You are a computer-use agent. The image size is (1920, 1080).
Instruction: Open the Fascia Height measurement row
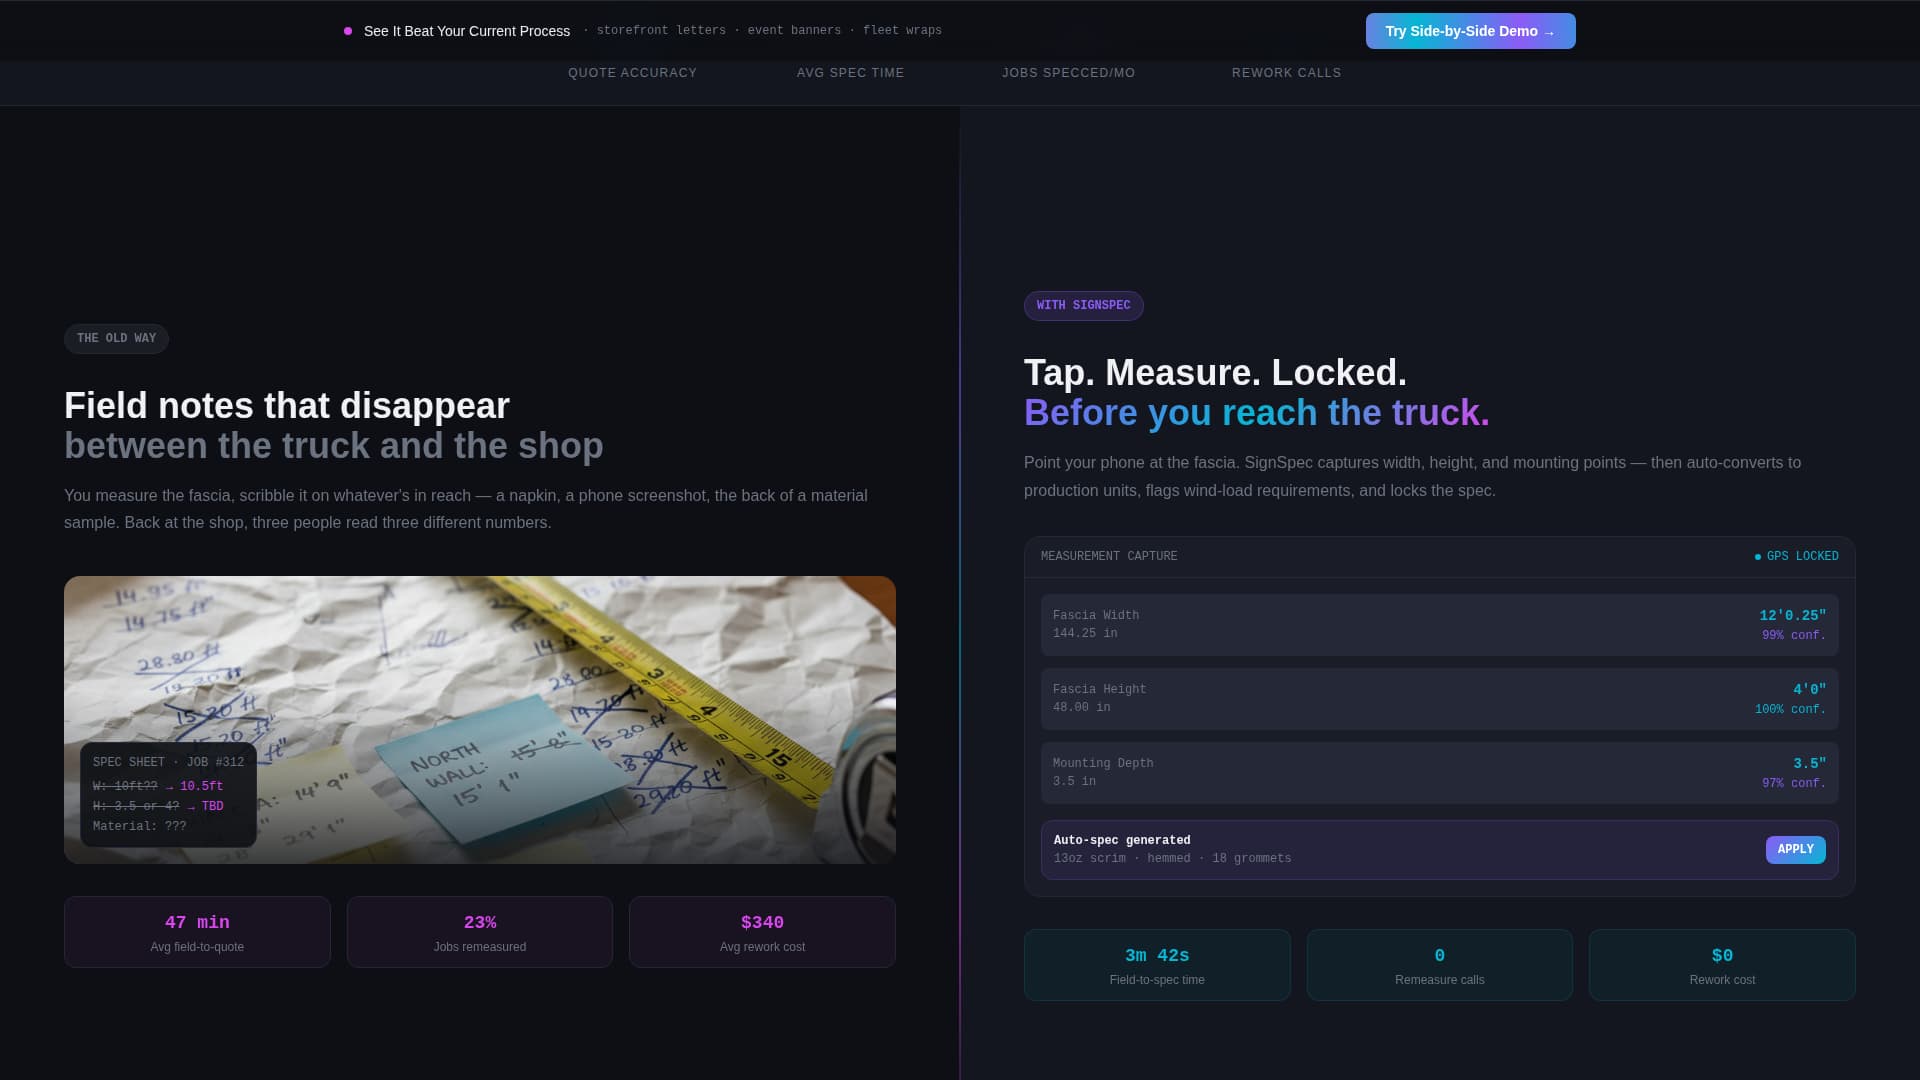click(x=1439, y=699)
